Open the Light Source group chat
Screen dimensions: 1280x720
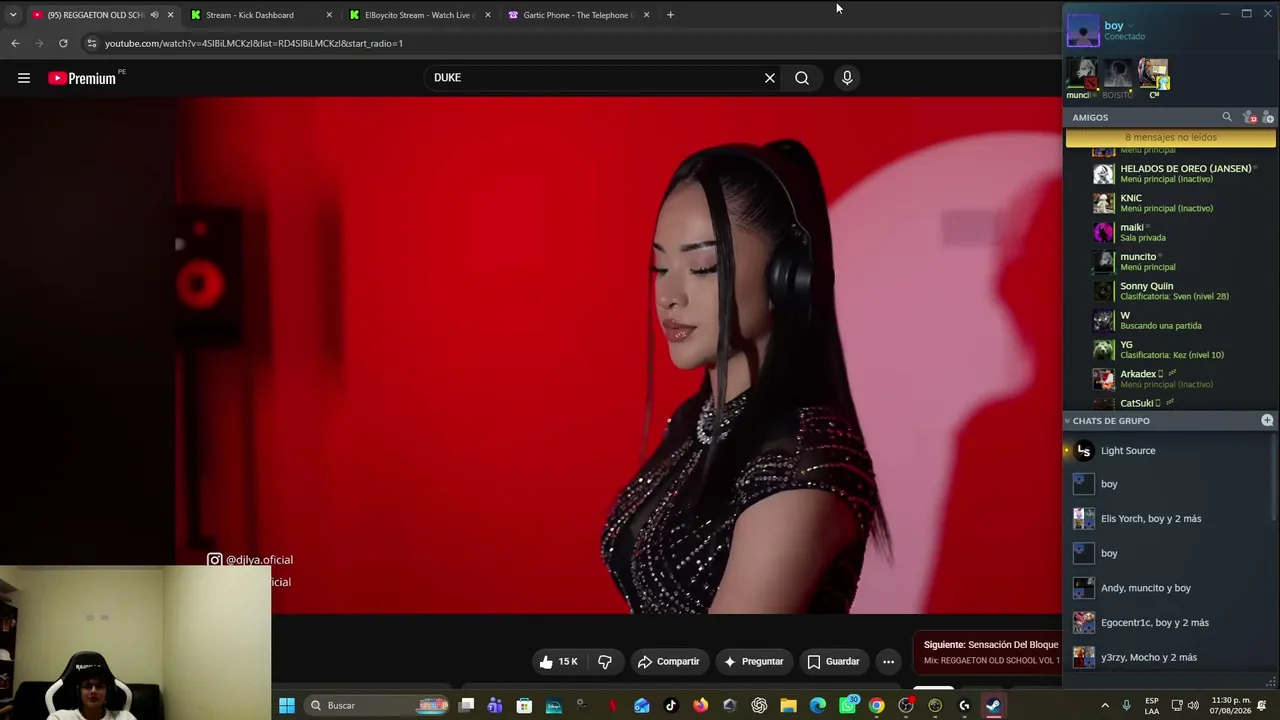pos(1170,450)
